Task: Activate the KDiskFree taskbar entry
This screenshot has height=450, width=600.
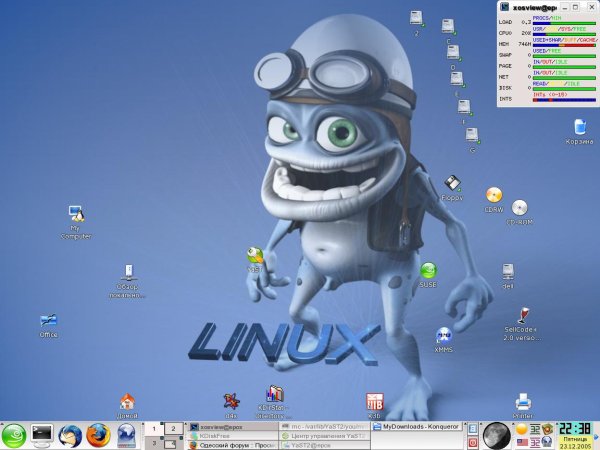Action: (233, 436)
